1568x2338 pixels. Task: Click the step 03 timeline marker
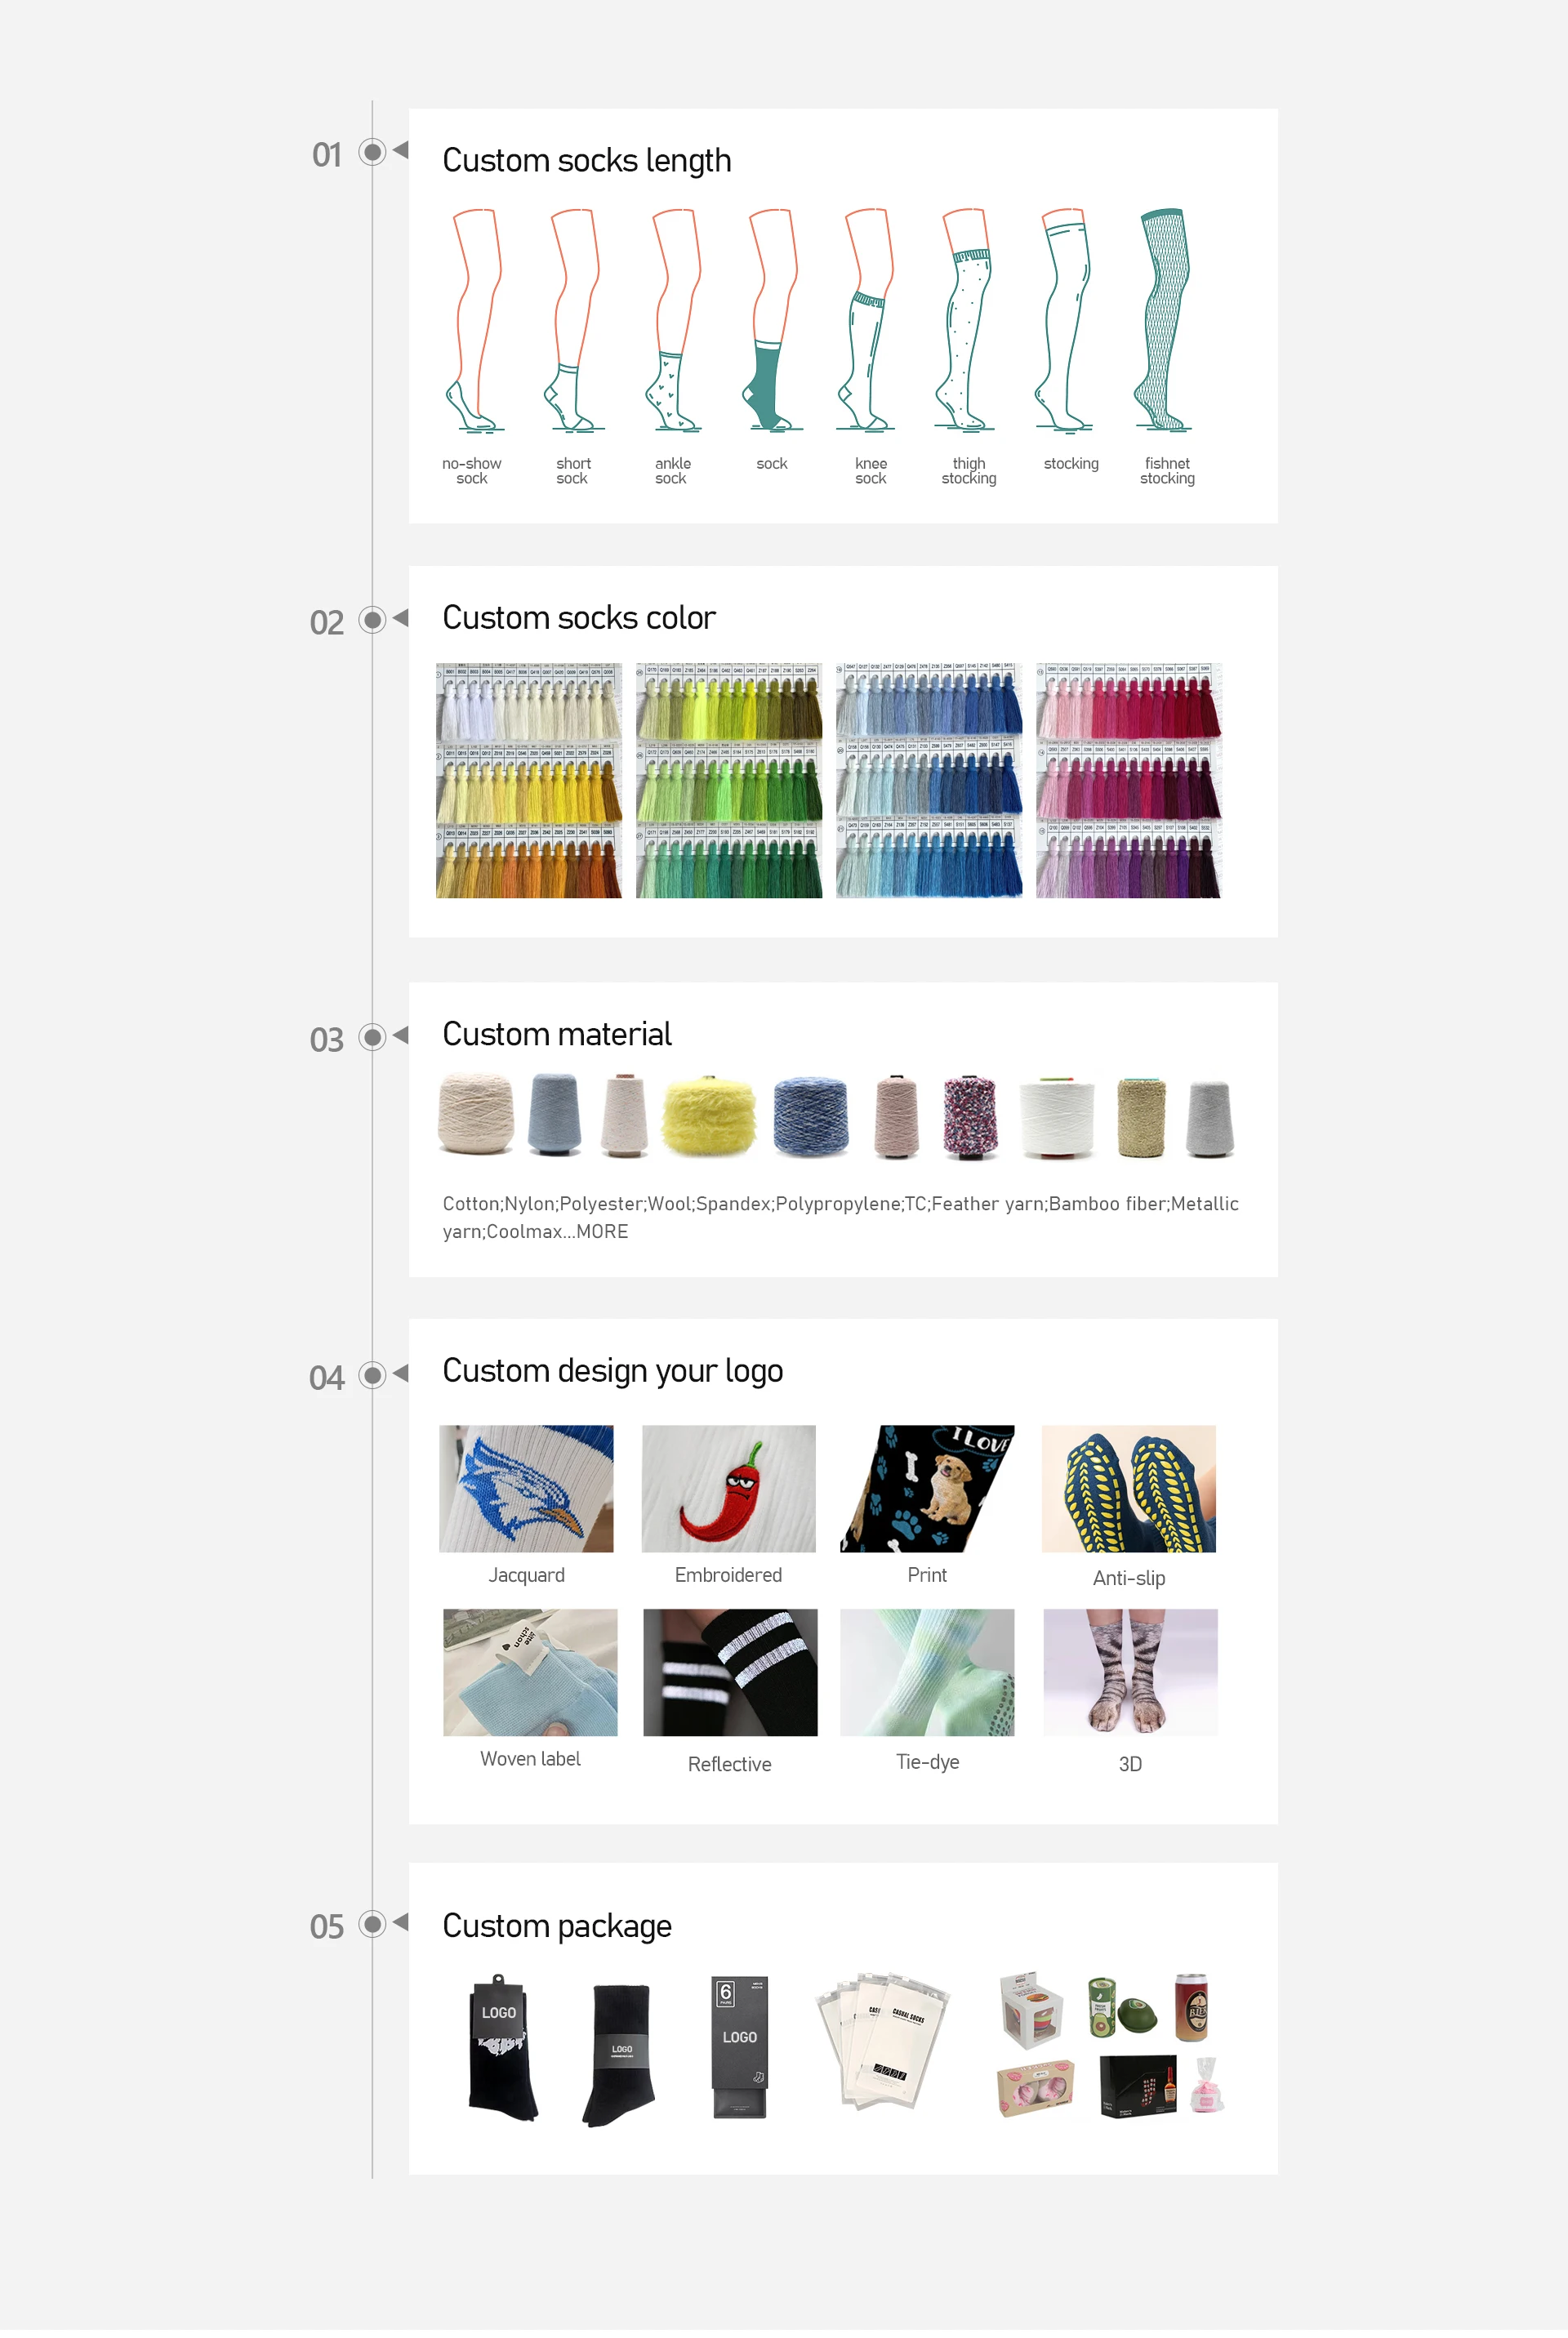(x=372, y=1037)
